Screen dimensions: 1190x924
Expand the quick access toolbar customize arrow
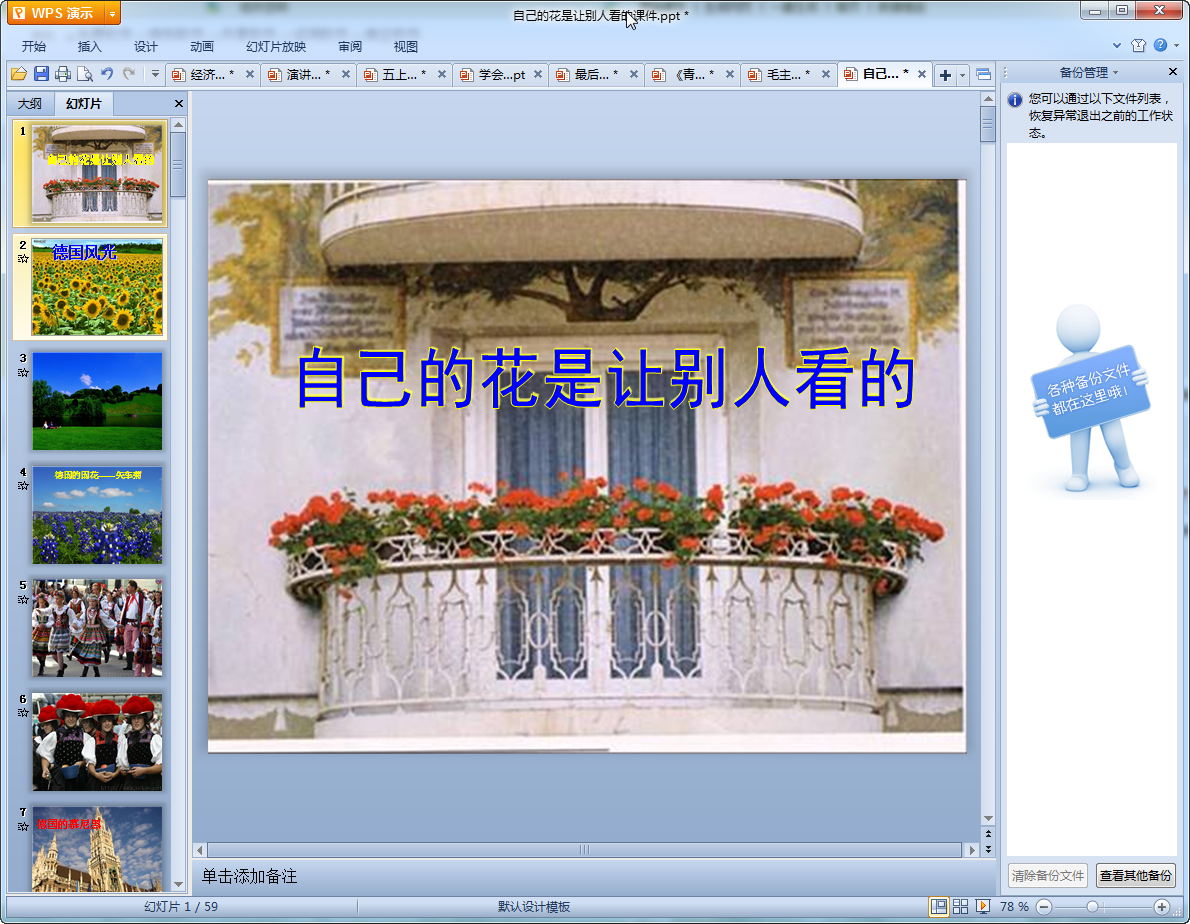tap(155, 74)
